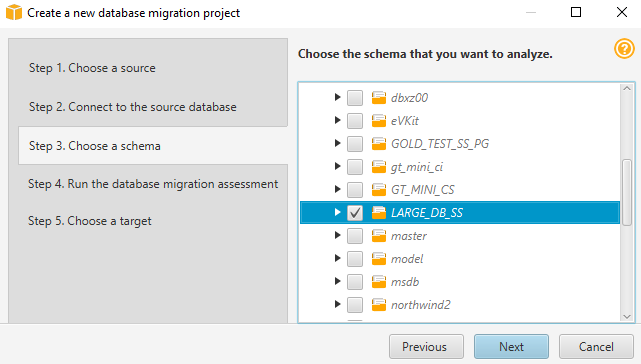Click the master database folder icon

pyautogui.click(x=379, y=236)
